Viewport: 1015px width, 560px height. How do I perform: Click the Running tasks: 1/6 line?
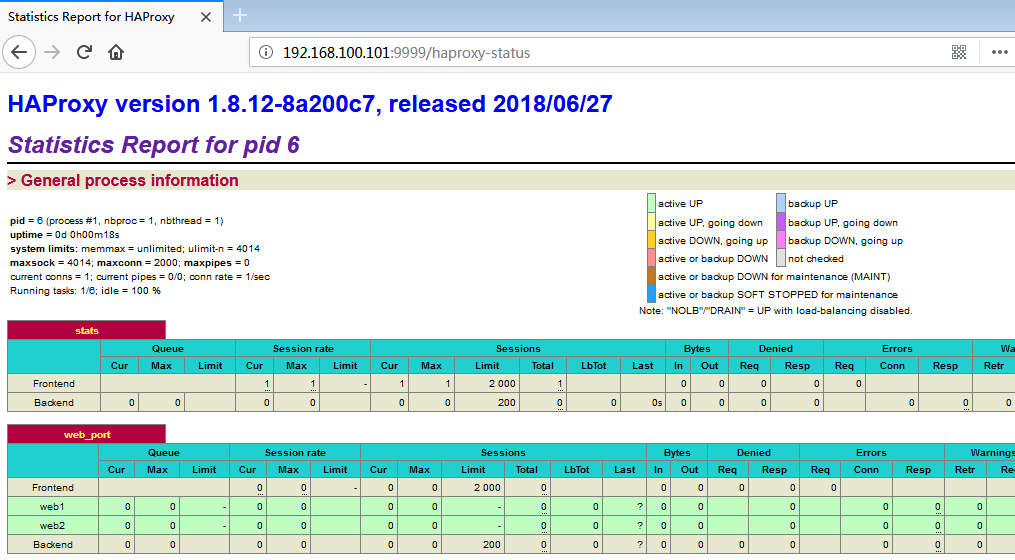pos(85,291)
